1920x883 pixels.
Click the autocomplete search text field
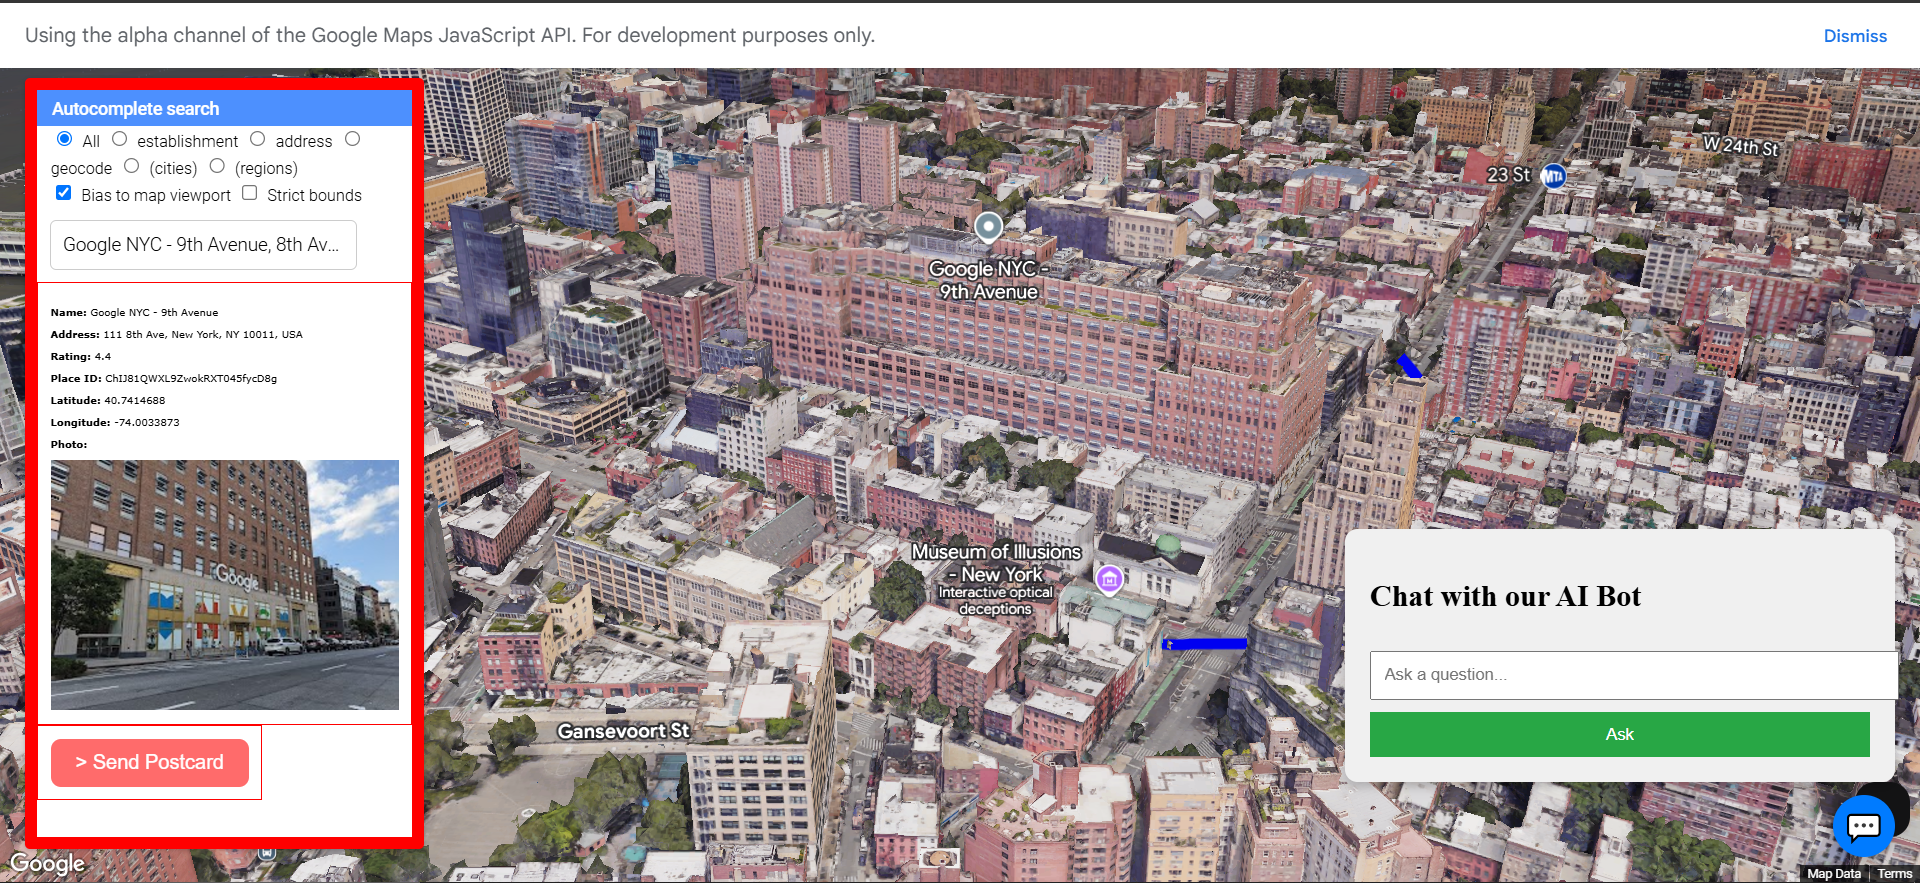(203, 245)
